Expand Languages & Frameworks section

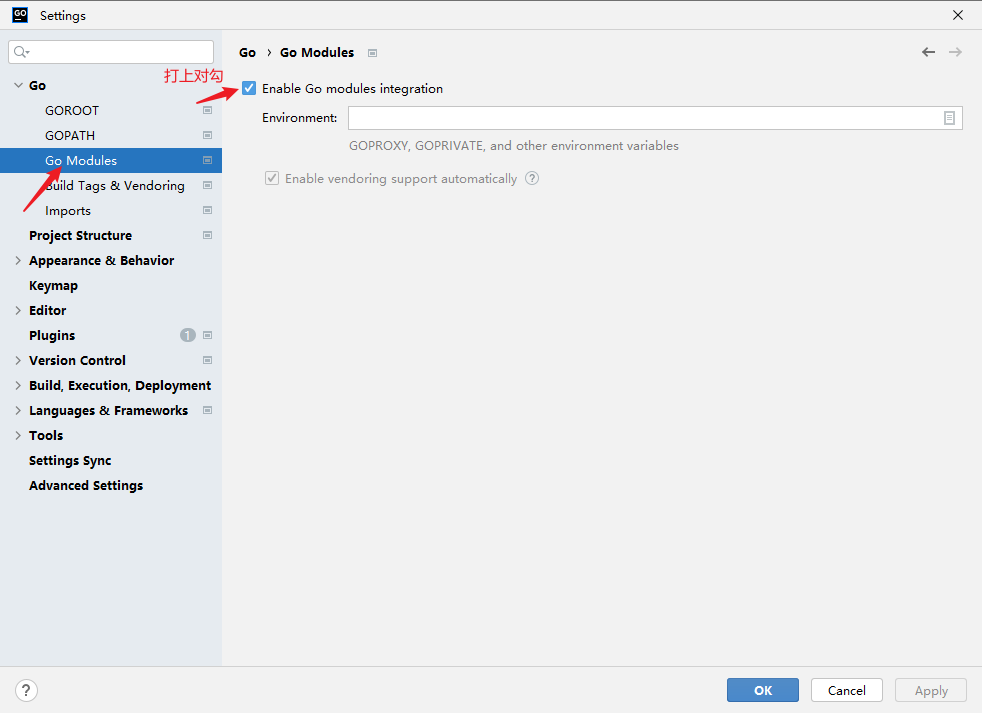click(18, 410)
